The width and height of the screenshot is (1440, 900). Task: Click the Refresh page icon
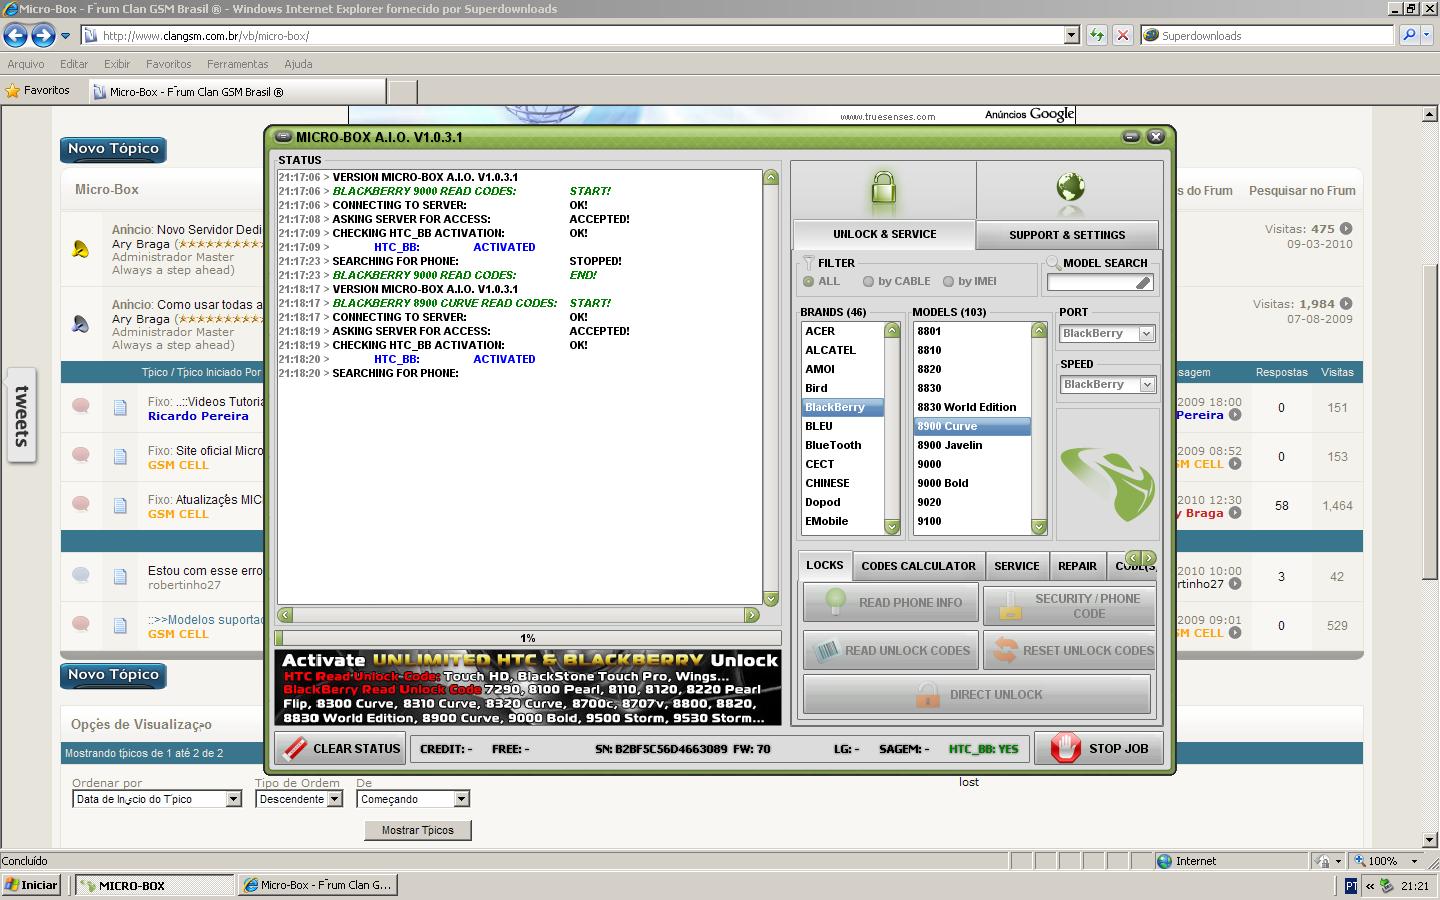[1097, 35]
